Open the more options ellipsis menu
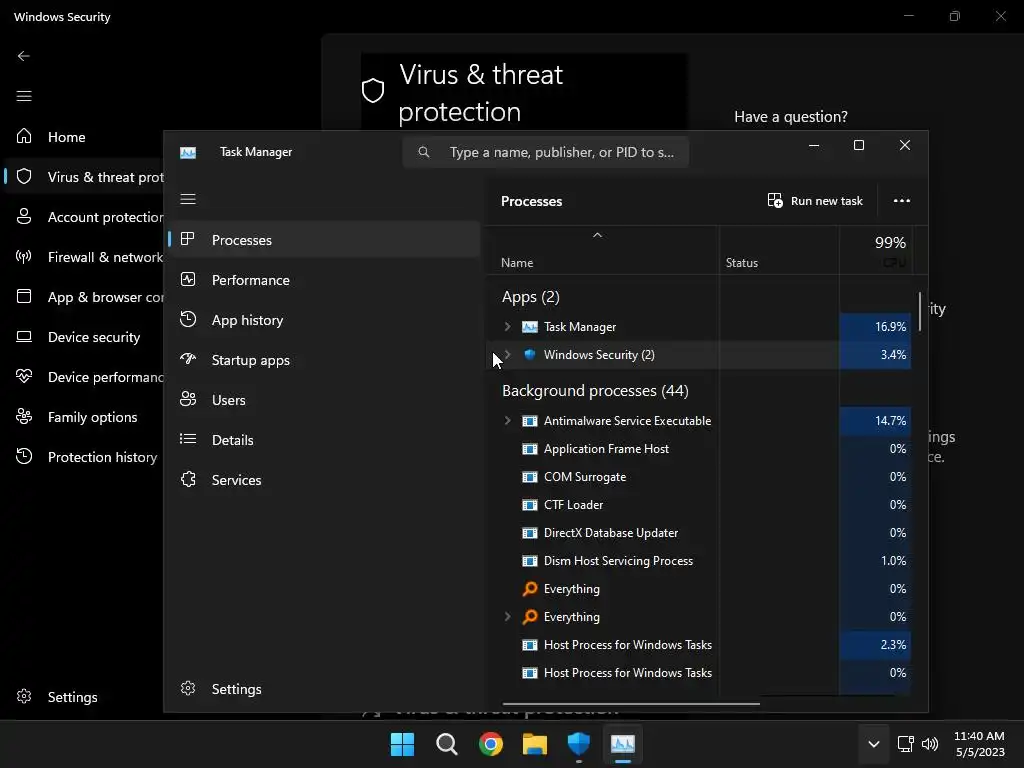Image resolution: width=1024 pixels, height=768 pixels. click(x=902, y=200)
